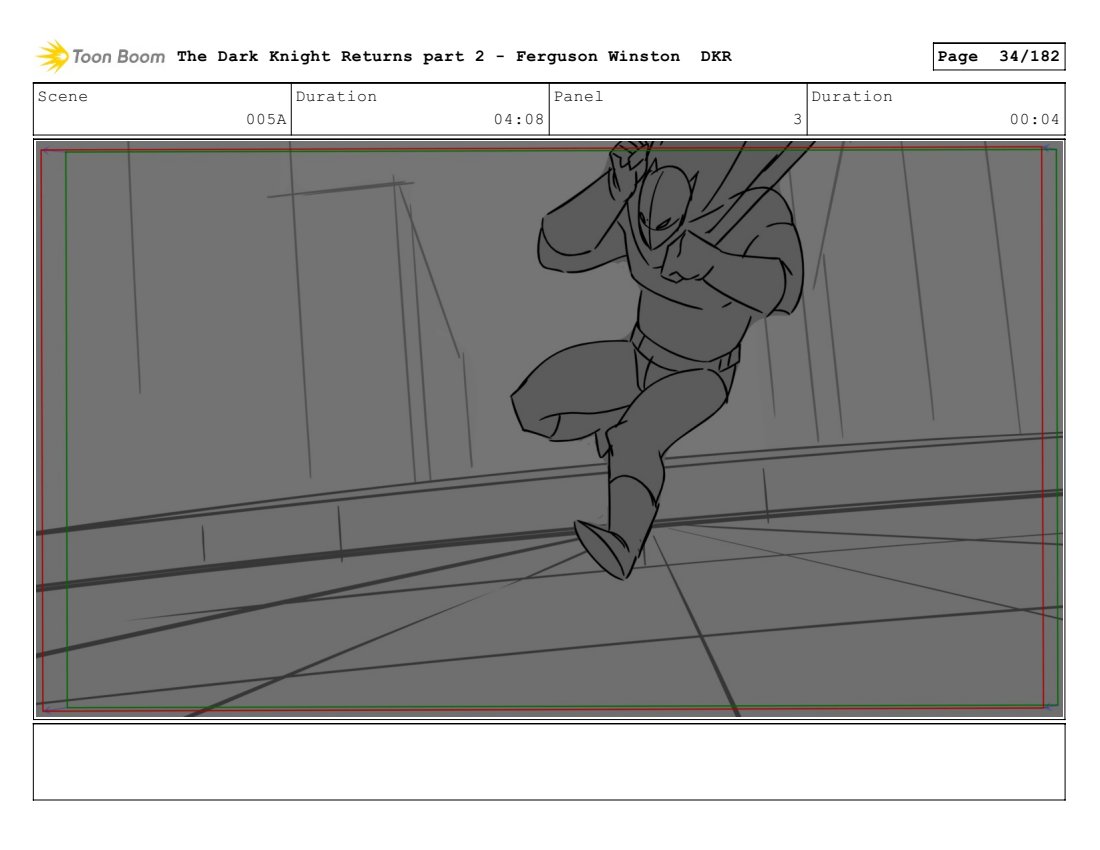Click the Toon Boom logo
This screenshot has width=1100, height=850.
100,56
